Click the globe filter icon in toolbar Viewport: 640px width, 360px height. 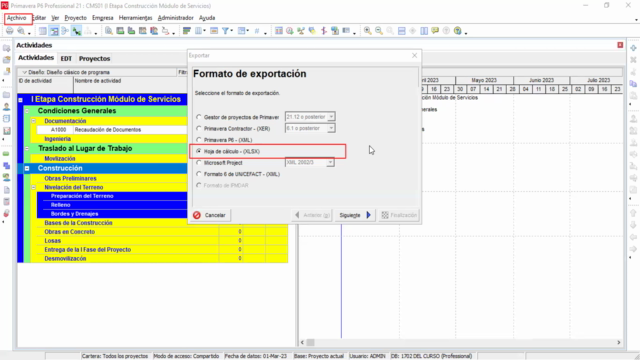[458, 31]
